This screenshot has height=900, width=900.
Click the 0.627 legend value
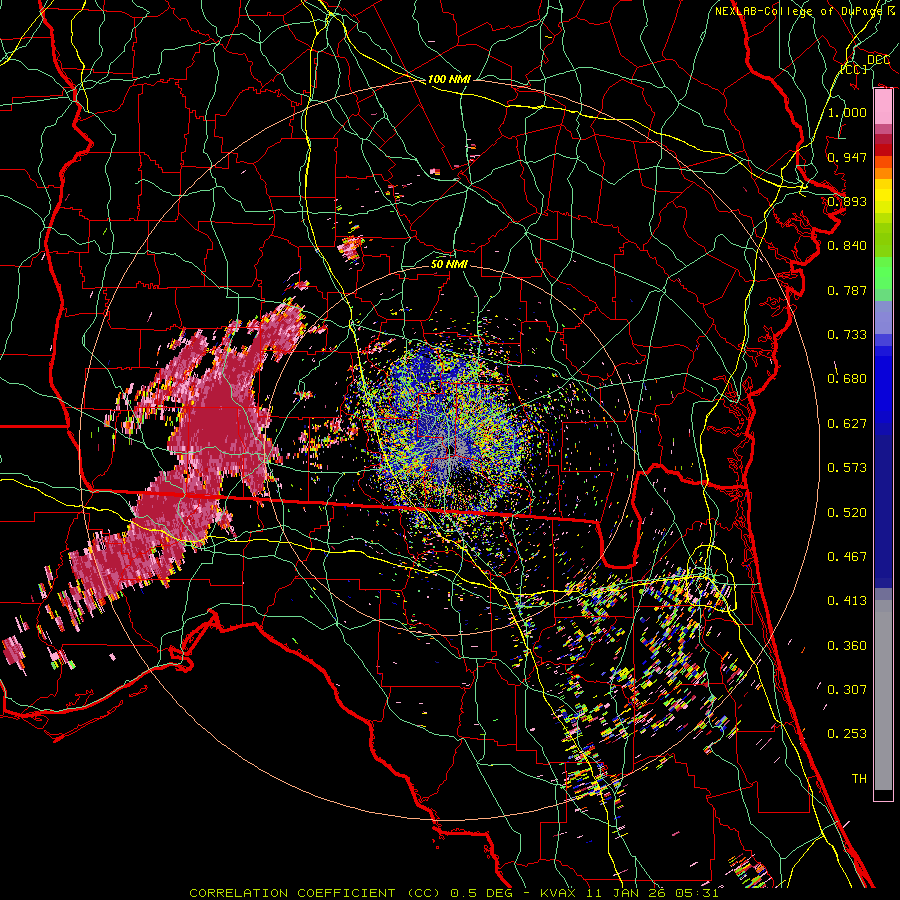[x=847, y=424]
